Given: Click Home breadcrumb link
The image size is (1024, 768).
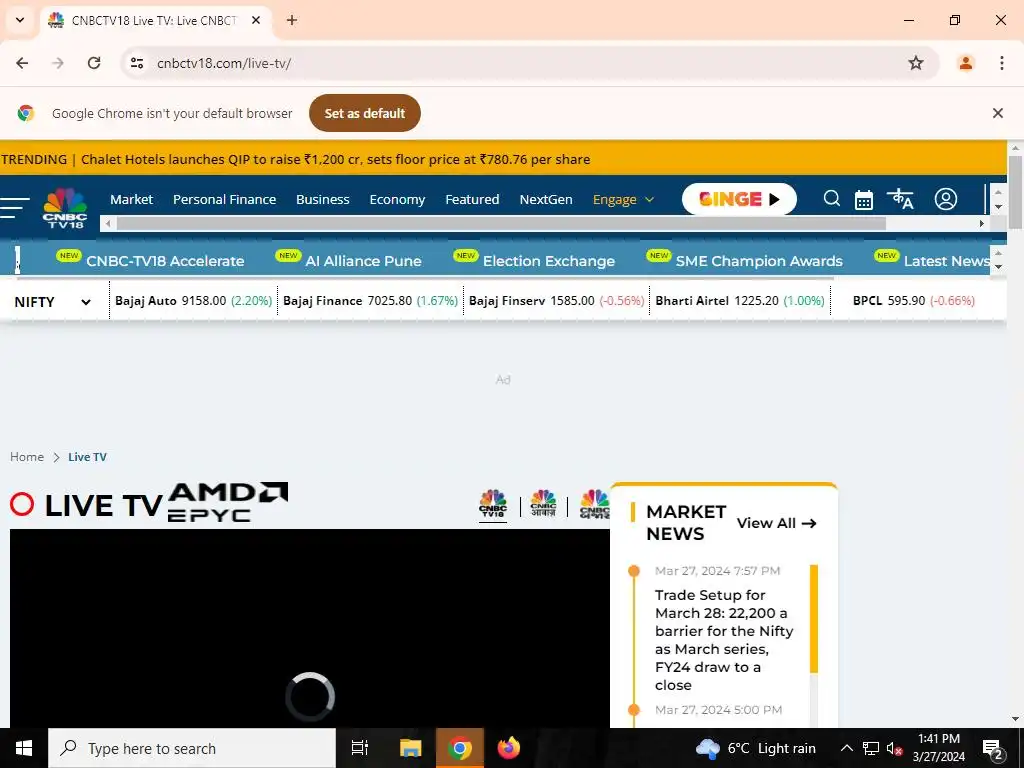Looking at the screenshot, I should point(27,456).
